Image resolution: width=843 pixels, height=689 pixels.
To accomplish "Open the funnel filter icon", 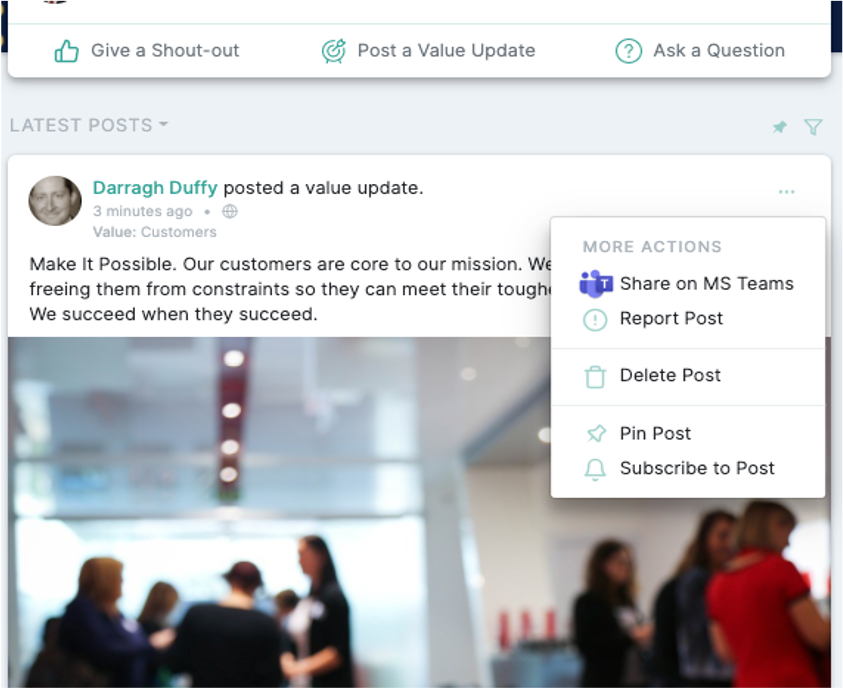I will 813,127.
